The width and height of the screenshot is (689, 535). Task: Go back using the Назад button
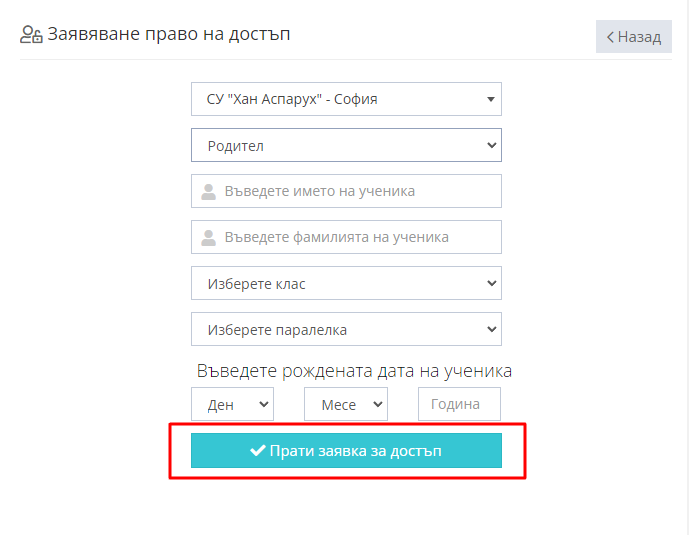click(634, 37)
